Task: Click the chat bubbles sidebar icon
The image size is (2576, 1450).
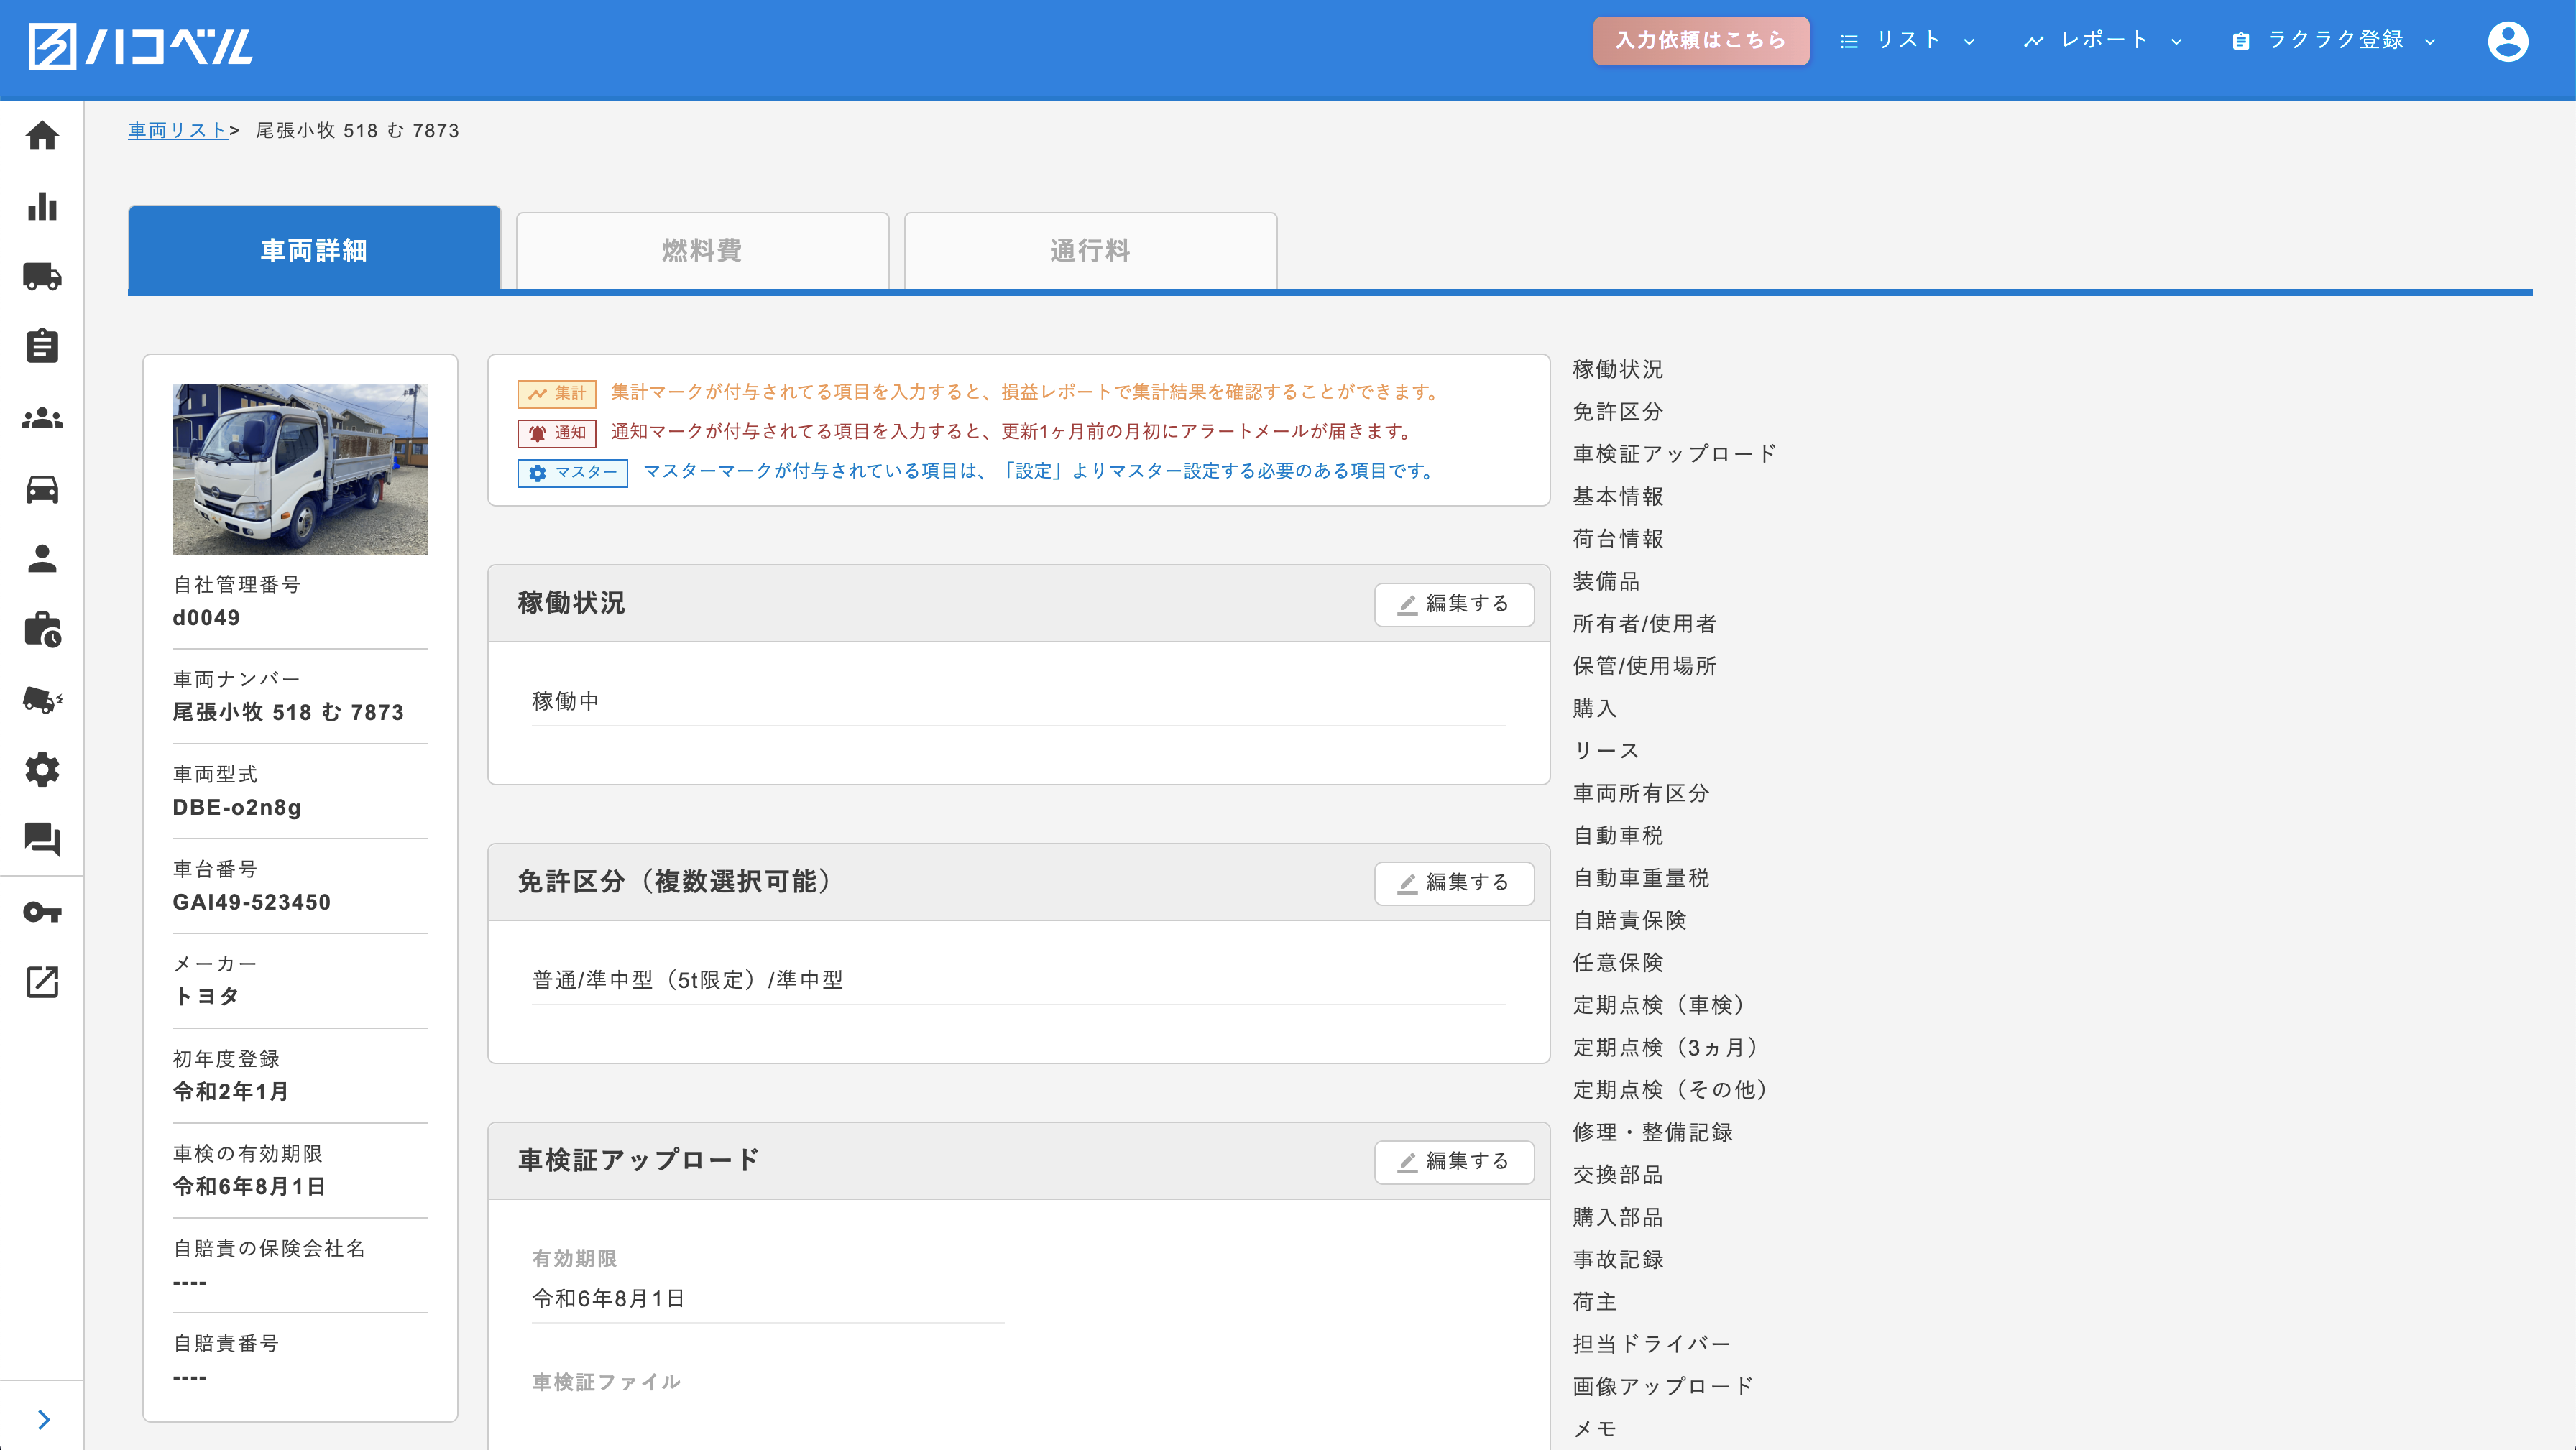Action: pyautogui.click(x=42, y=839)
